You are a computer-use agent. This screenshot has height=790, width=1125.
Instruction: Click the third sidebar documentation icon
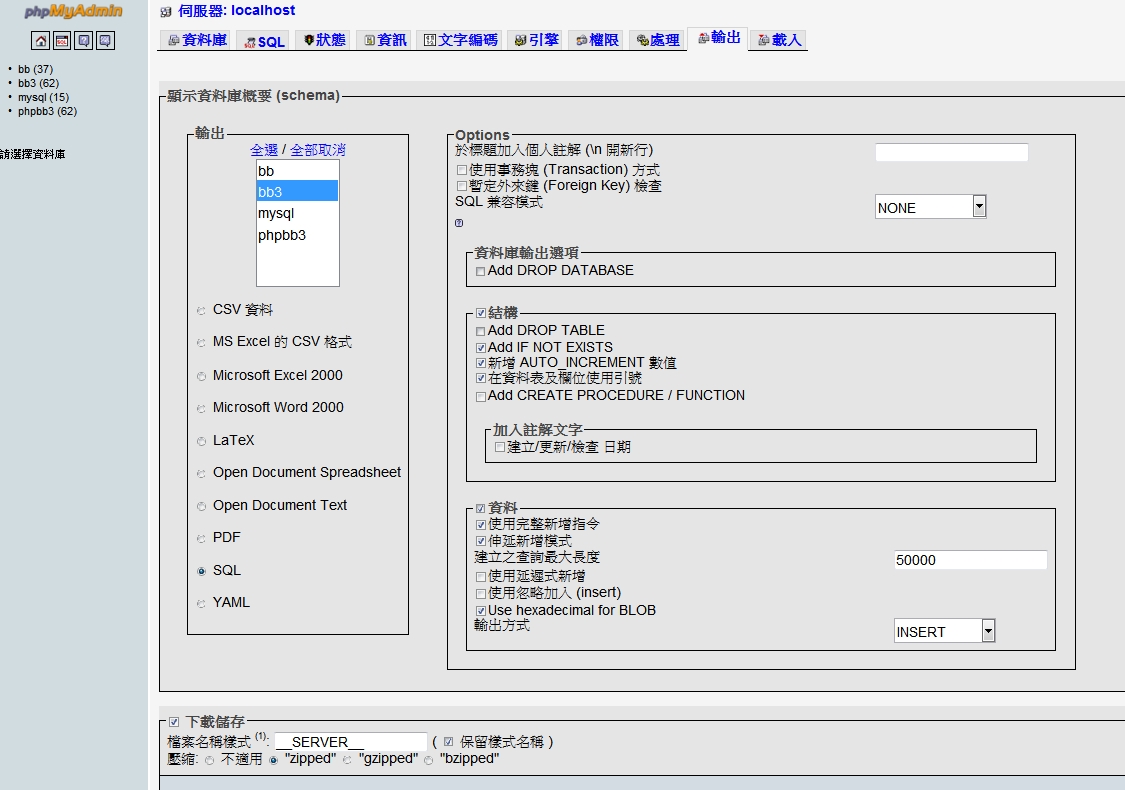(84, 41)
